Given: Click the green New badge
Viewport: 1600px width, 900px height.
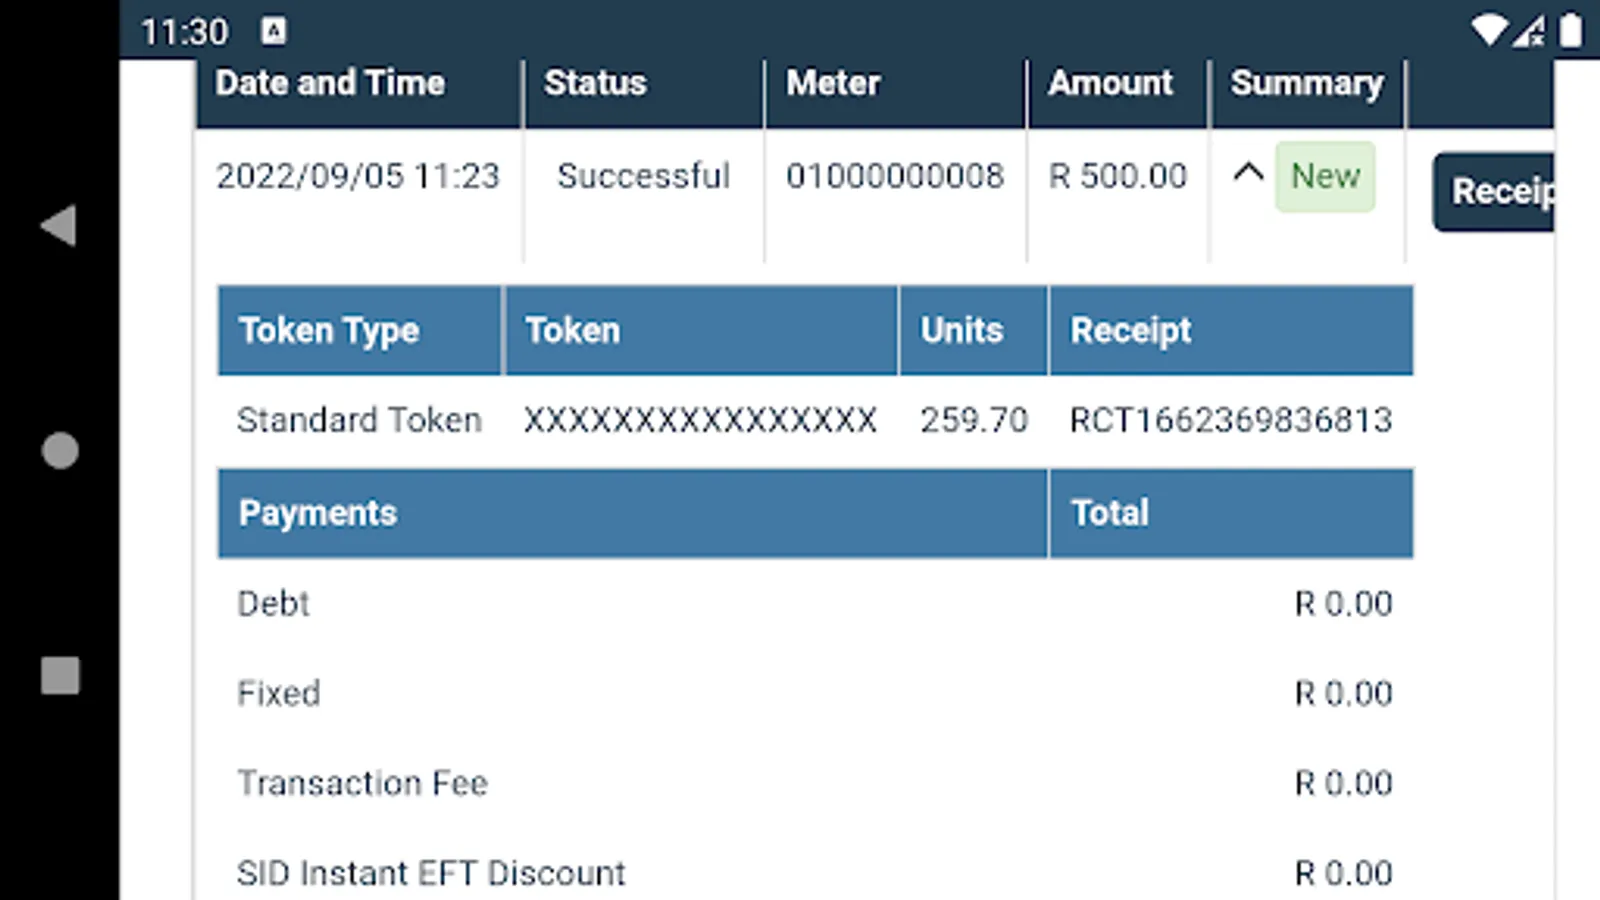Looking at the screenshot, I should tap(1325, 177).
